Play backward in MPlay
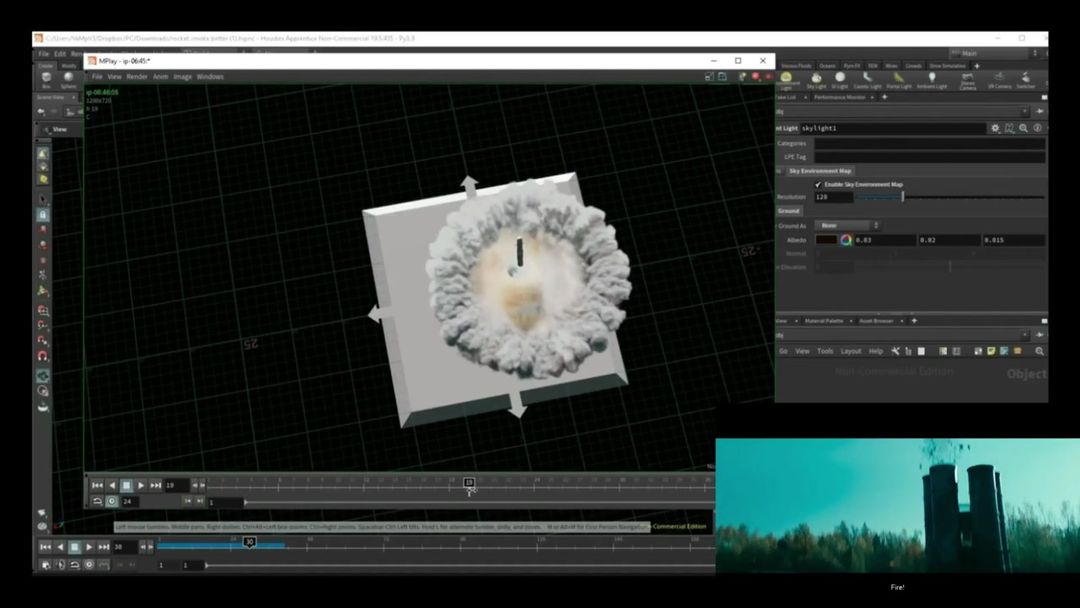Screen dimensions: 1080x608 click(x=112, y=485)
